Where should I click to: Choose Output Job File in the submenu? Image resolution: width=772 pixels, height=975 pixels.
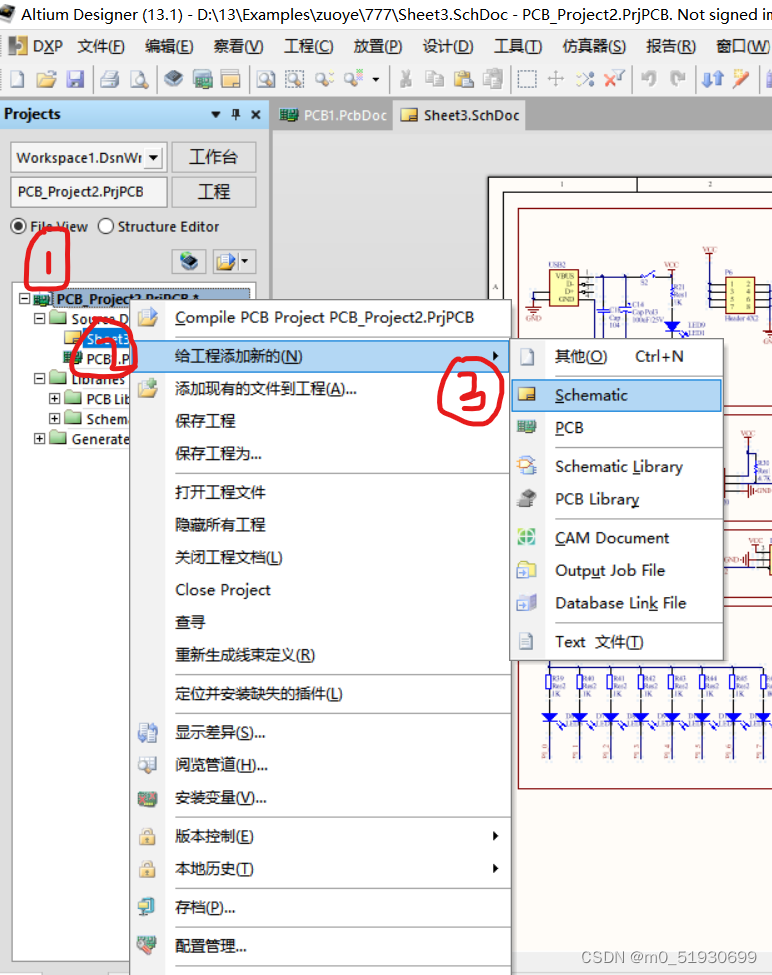(617, 570)
